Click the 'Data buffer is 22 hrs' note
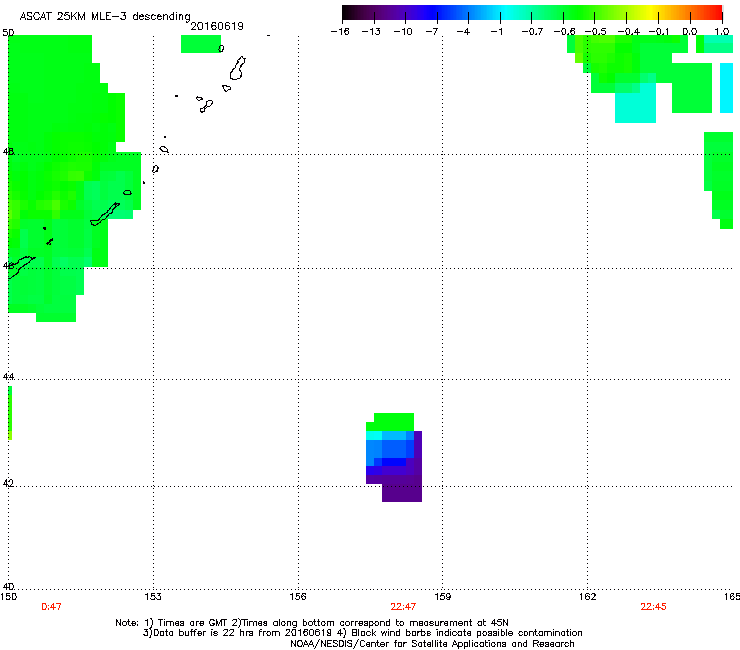Image resolution: width=740 pixels, height=650 pixels. tap(362, 633)
